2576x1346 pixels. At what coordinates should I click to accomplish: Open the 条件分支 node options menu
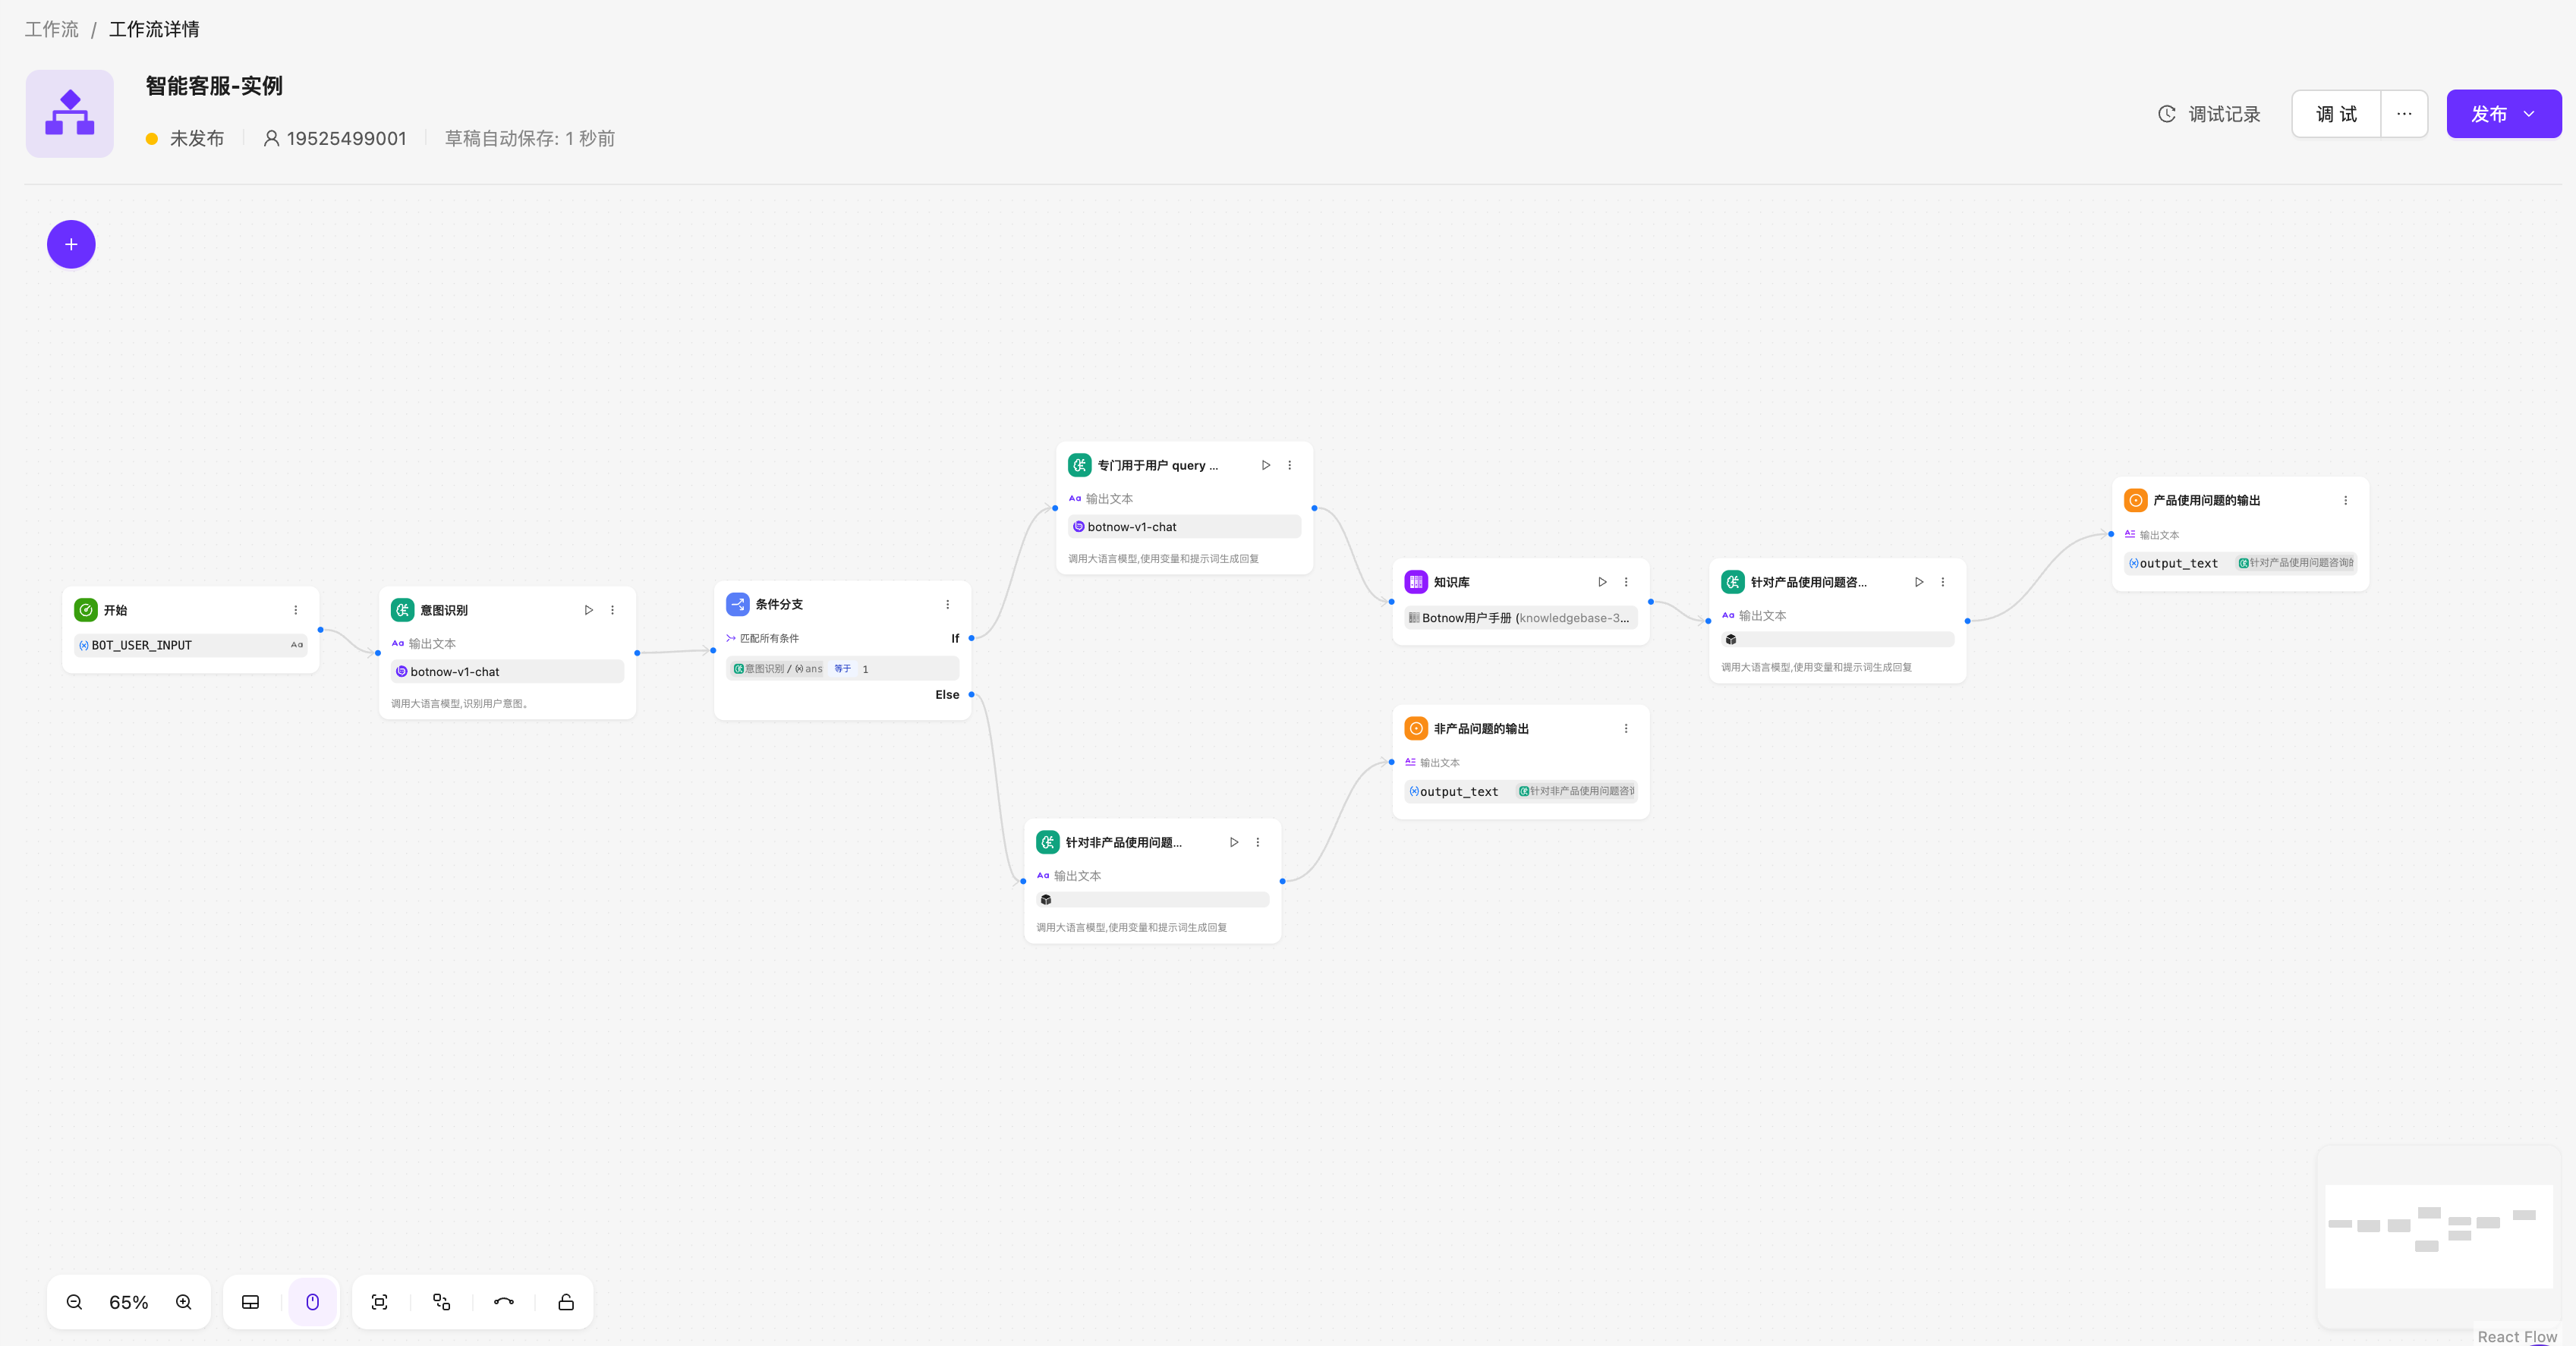(948, 604)
